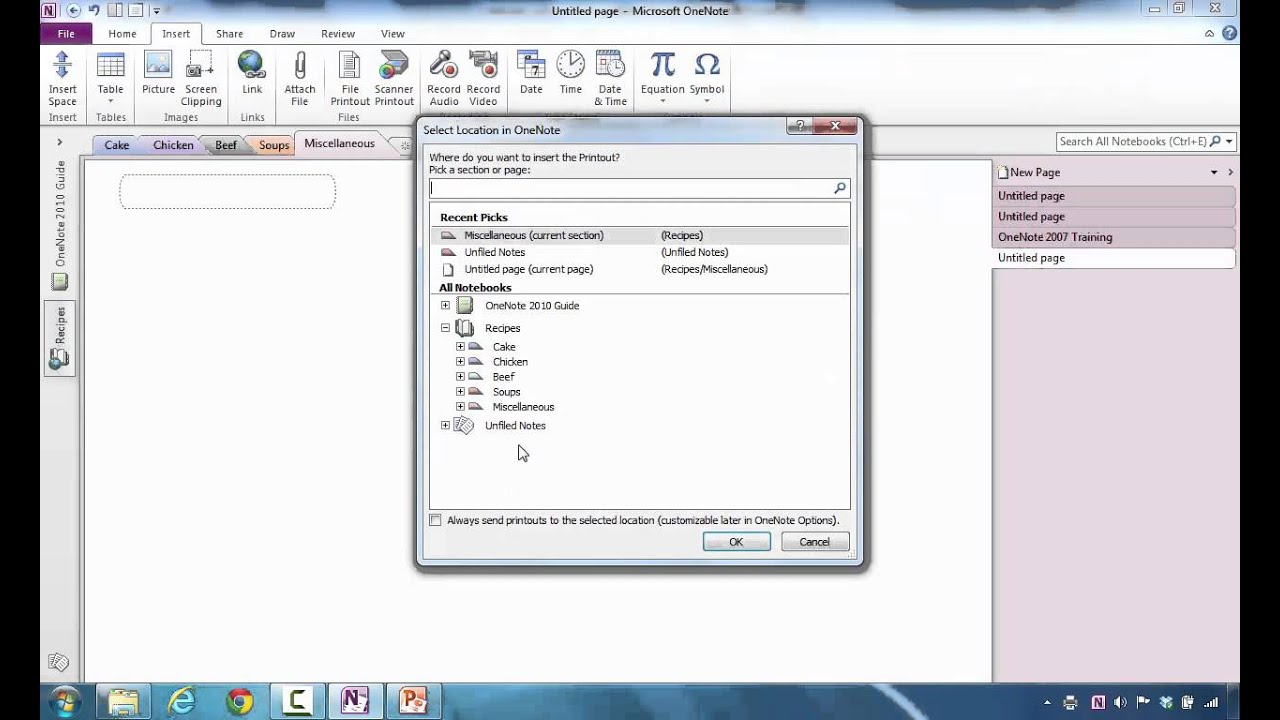Click the Attach File paperclip icon
The height and width of the screenshot is (720, 1280).
coord(299,79)
